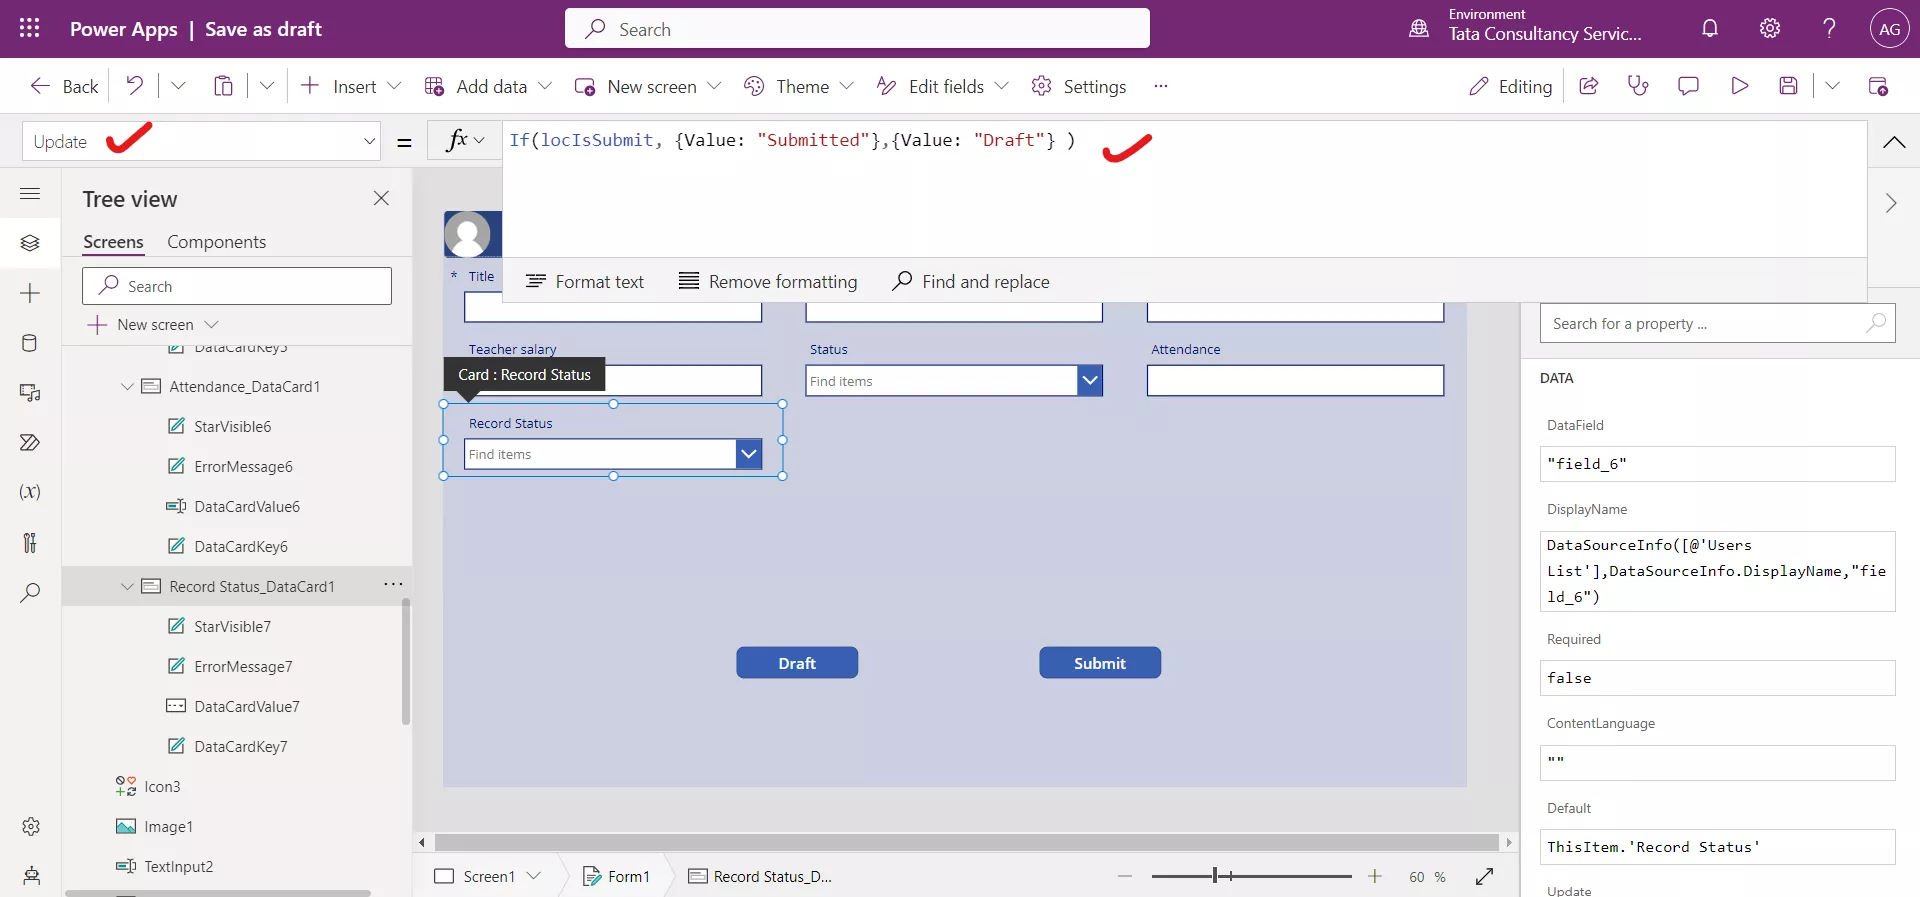
Task: Open the fx function chevron
Action: click(479, 141)
